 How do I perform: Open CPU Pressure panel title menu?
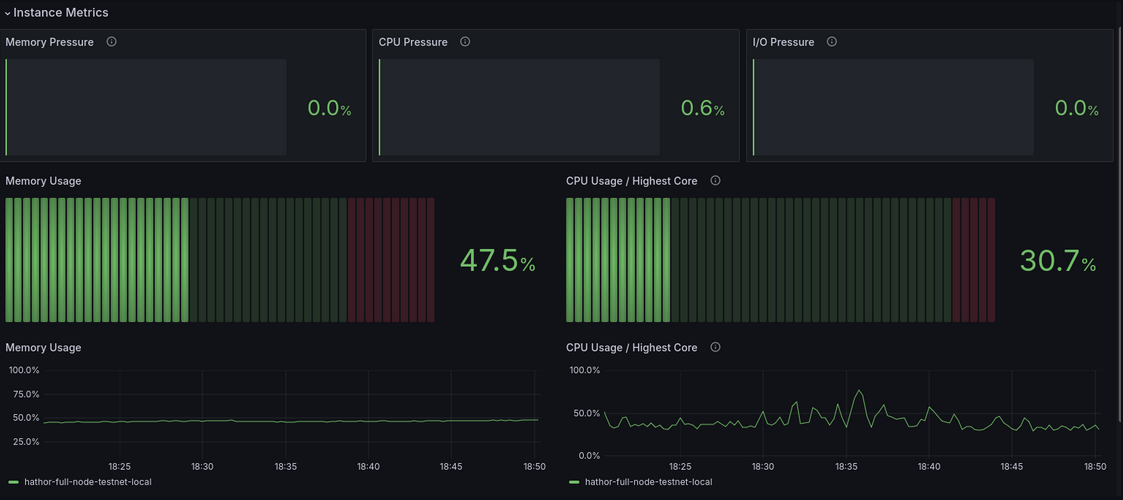(x=413, y=42)
